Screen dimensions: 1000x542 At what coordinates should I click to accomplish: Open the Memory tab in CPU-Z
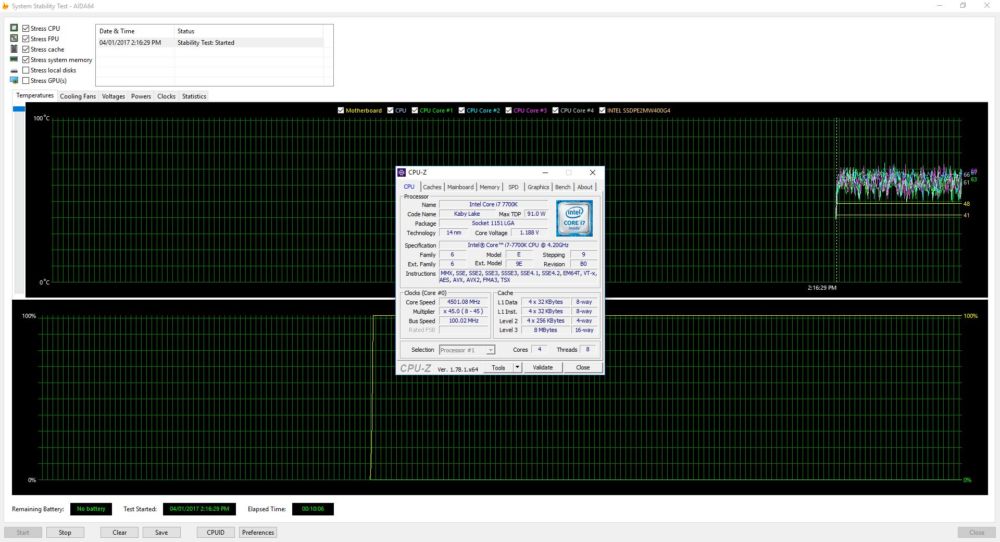point(489,187)
